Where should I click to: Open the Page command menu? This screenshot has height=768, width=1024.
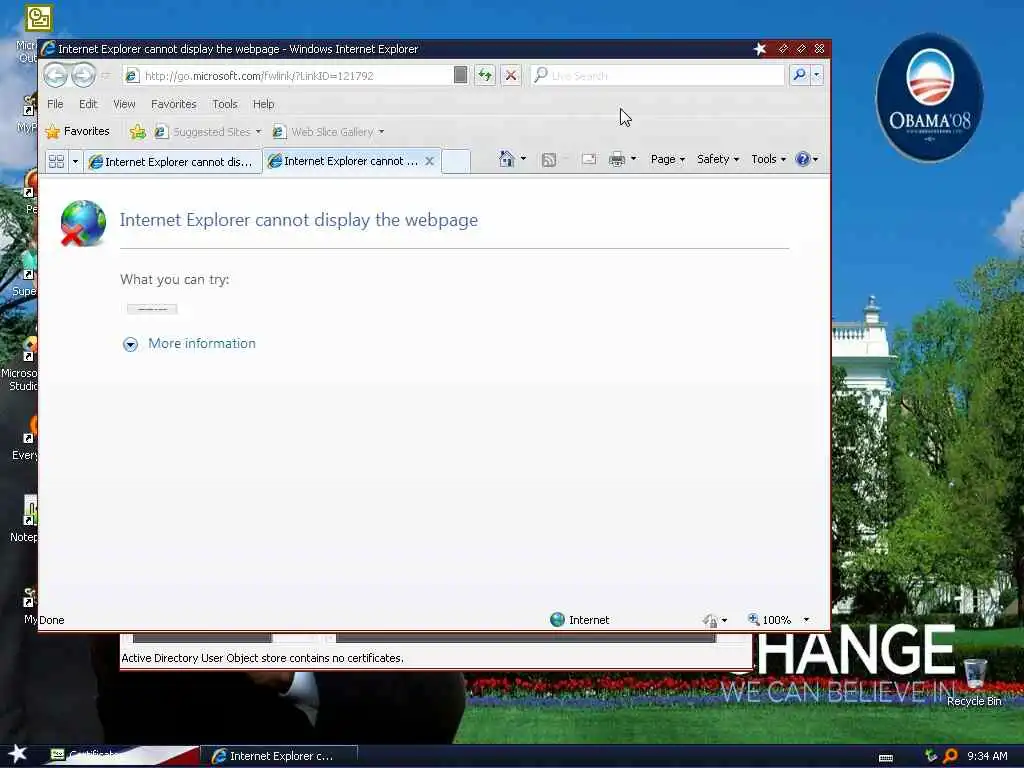pos(667,159)
